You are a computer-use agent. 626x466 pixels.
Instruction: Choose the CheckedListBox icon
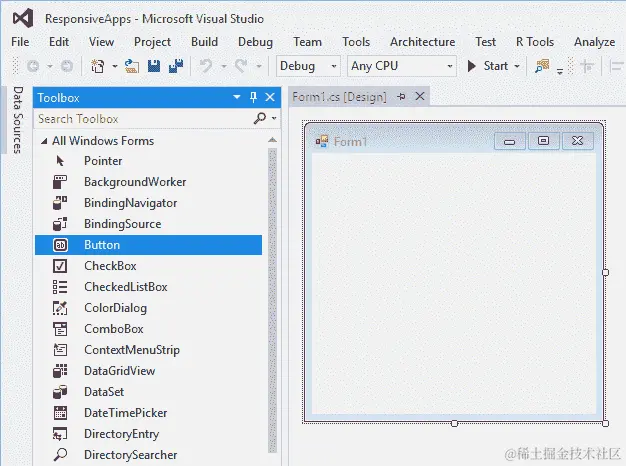tap(60, 287)
